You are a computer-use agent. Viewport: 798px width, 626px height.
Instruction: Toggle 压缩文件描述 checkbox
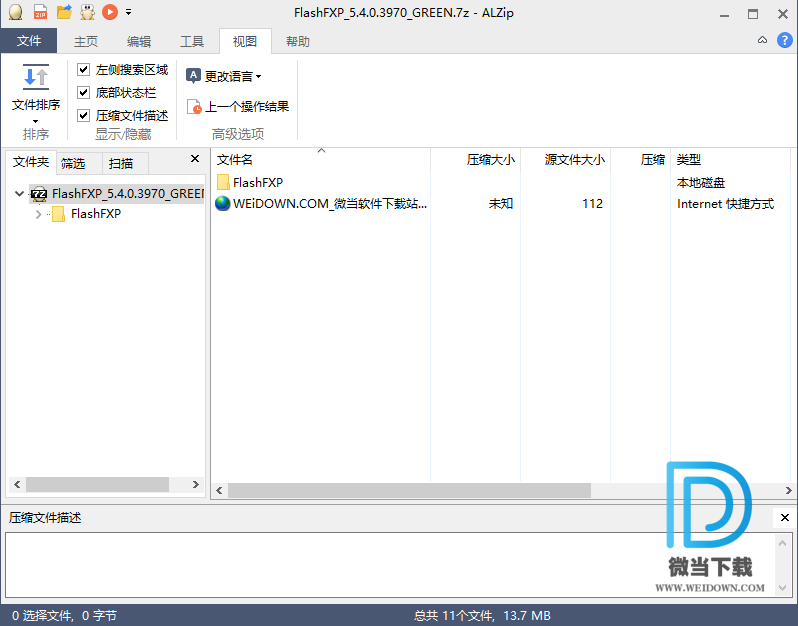[x=83, y=116]
